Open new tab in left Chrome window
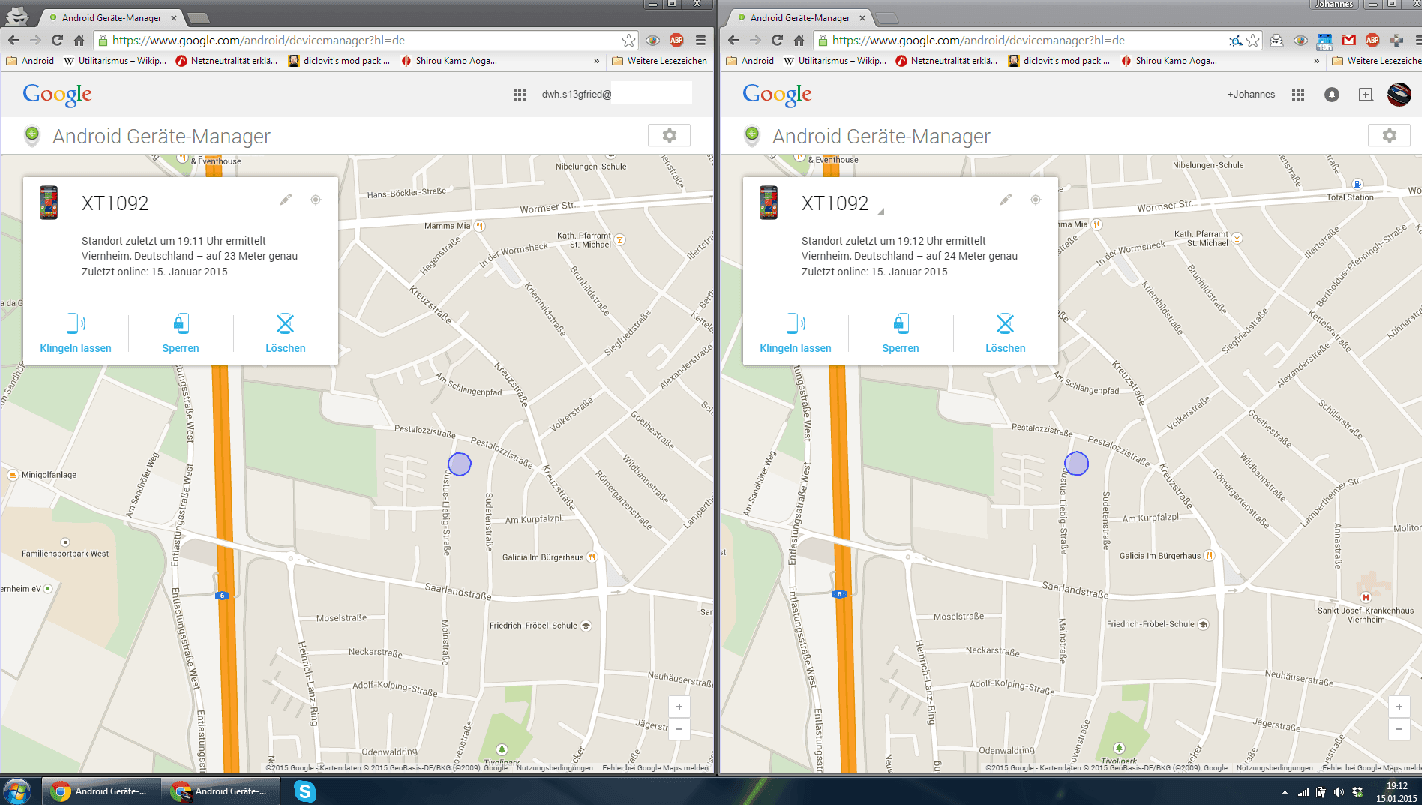The height and width of the screenshot is (806, 1422). click(x=199, y=18)
